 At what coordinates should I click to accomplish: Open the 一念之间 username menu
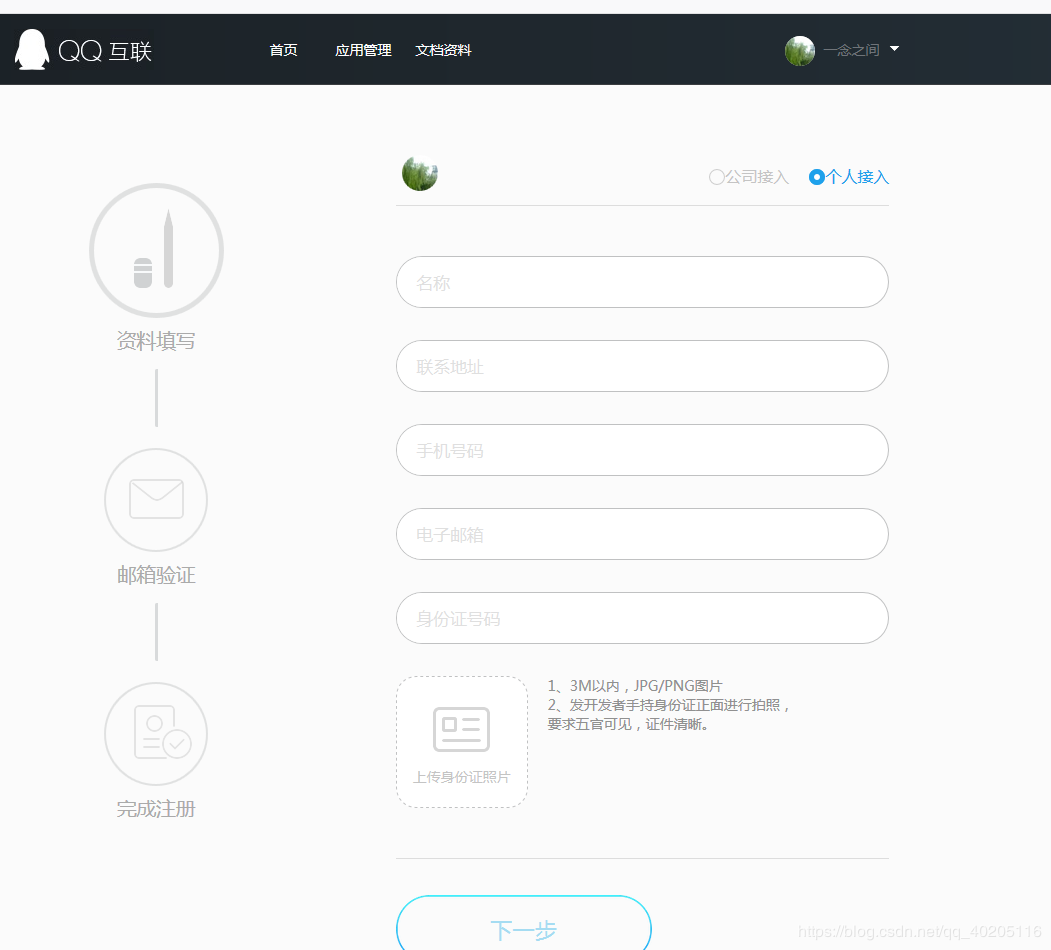point(851,50)
